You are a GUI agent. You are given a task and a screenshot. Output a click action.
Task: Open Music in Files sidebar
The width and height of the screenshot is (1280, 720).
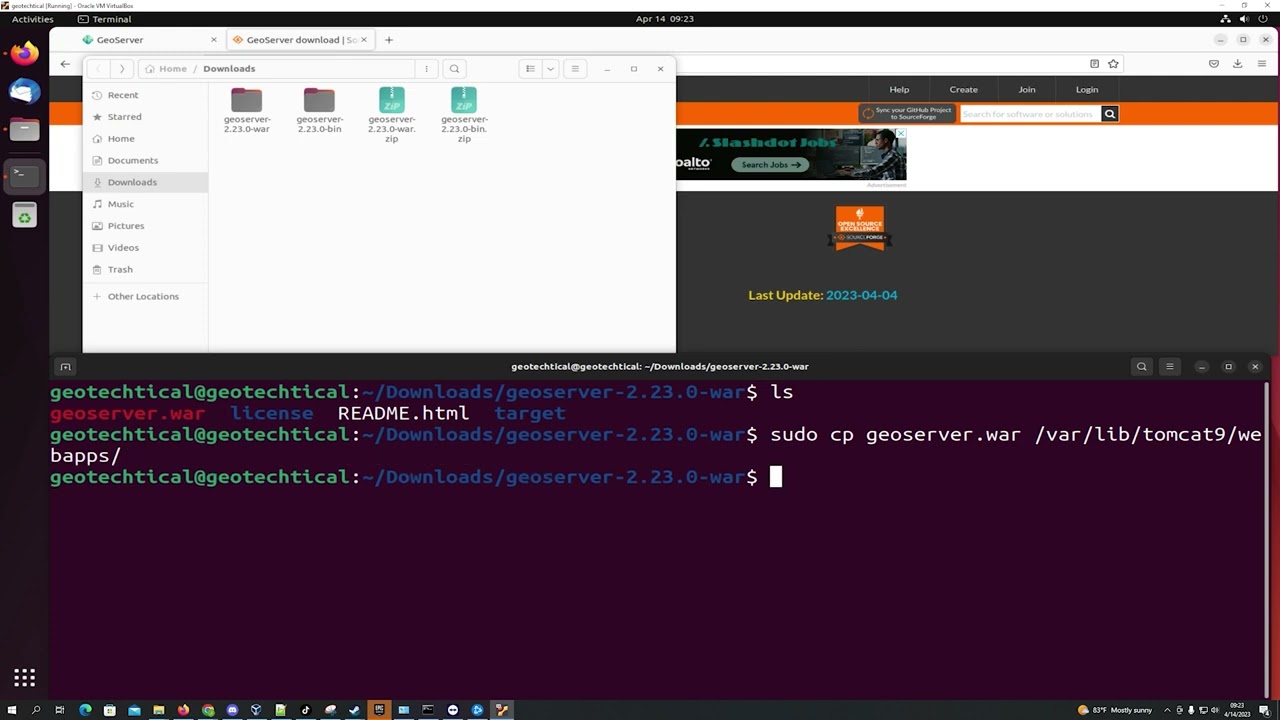(145, 204)
